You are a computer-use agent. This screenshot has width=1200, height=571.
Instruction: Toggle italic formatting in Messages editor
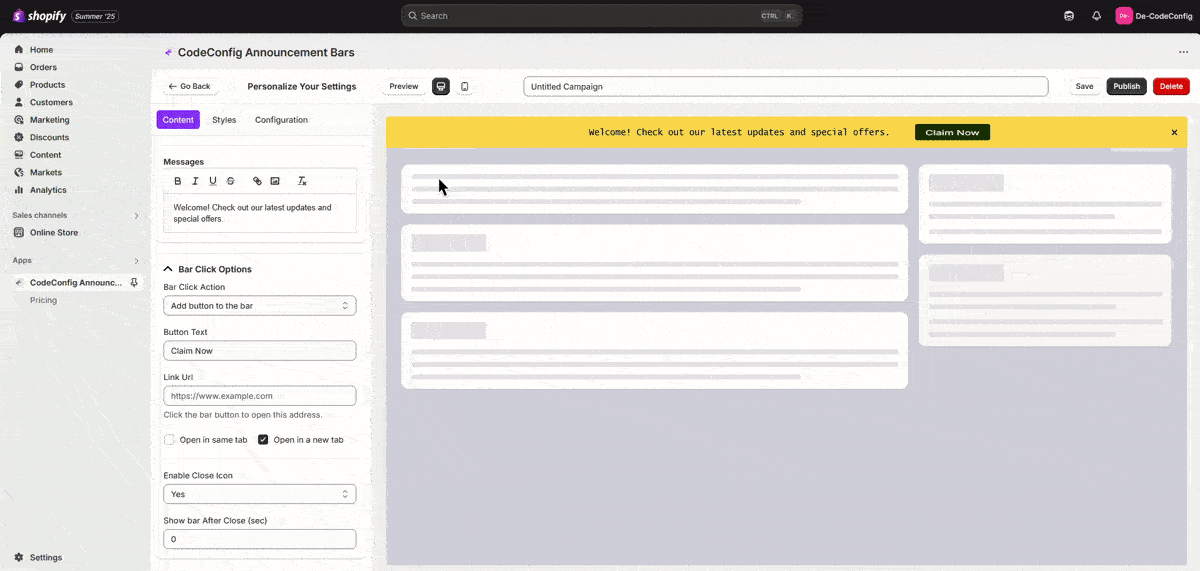coord(195,181)
